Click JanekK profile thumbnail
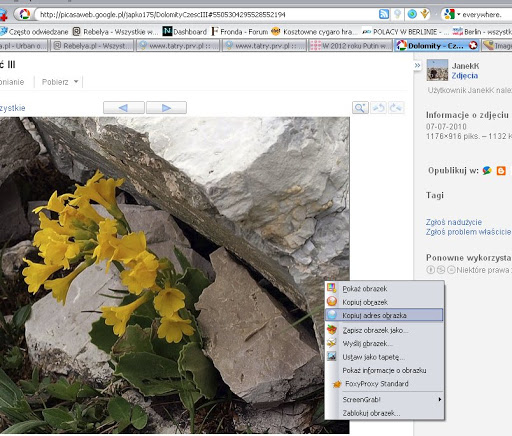 pos(437,70)
